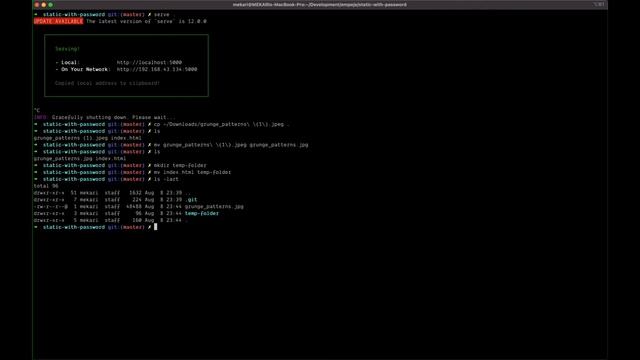Click the terminal cursor at the last prompt

156,227
